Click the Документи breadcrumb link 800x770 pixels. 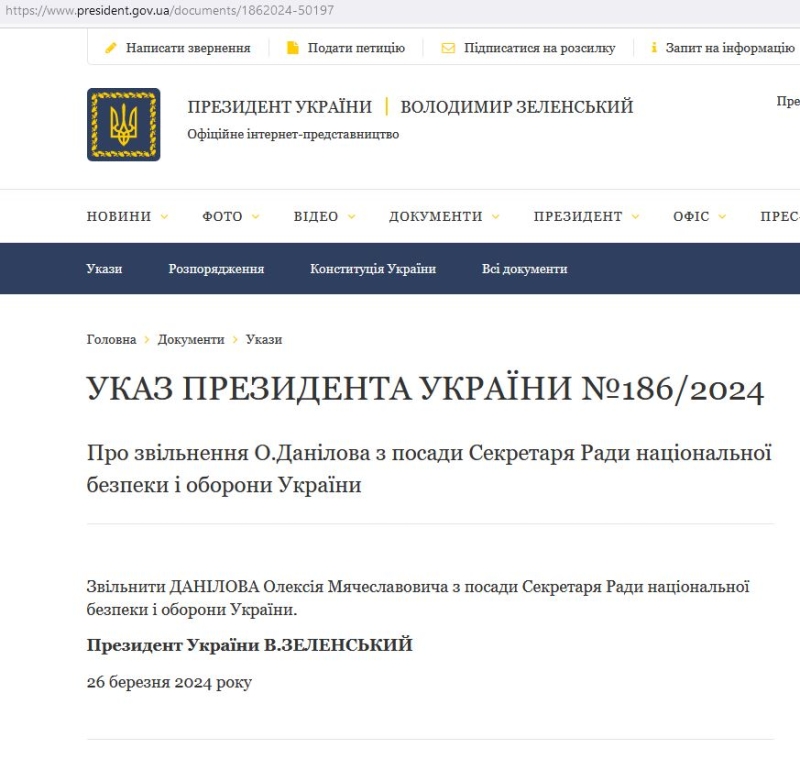pos(191,340)
